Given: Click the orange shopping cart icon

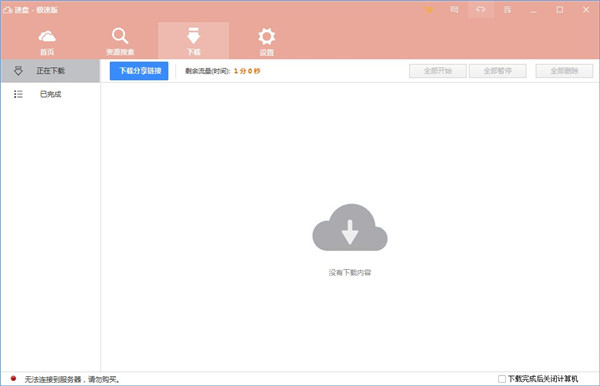Looking at the screenshot, I should (429, 10).
